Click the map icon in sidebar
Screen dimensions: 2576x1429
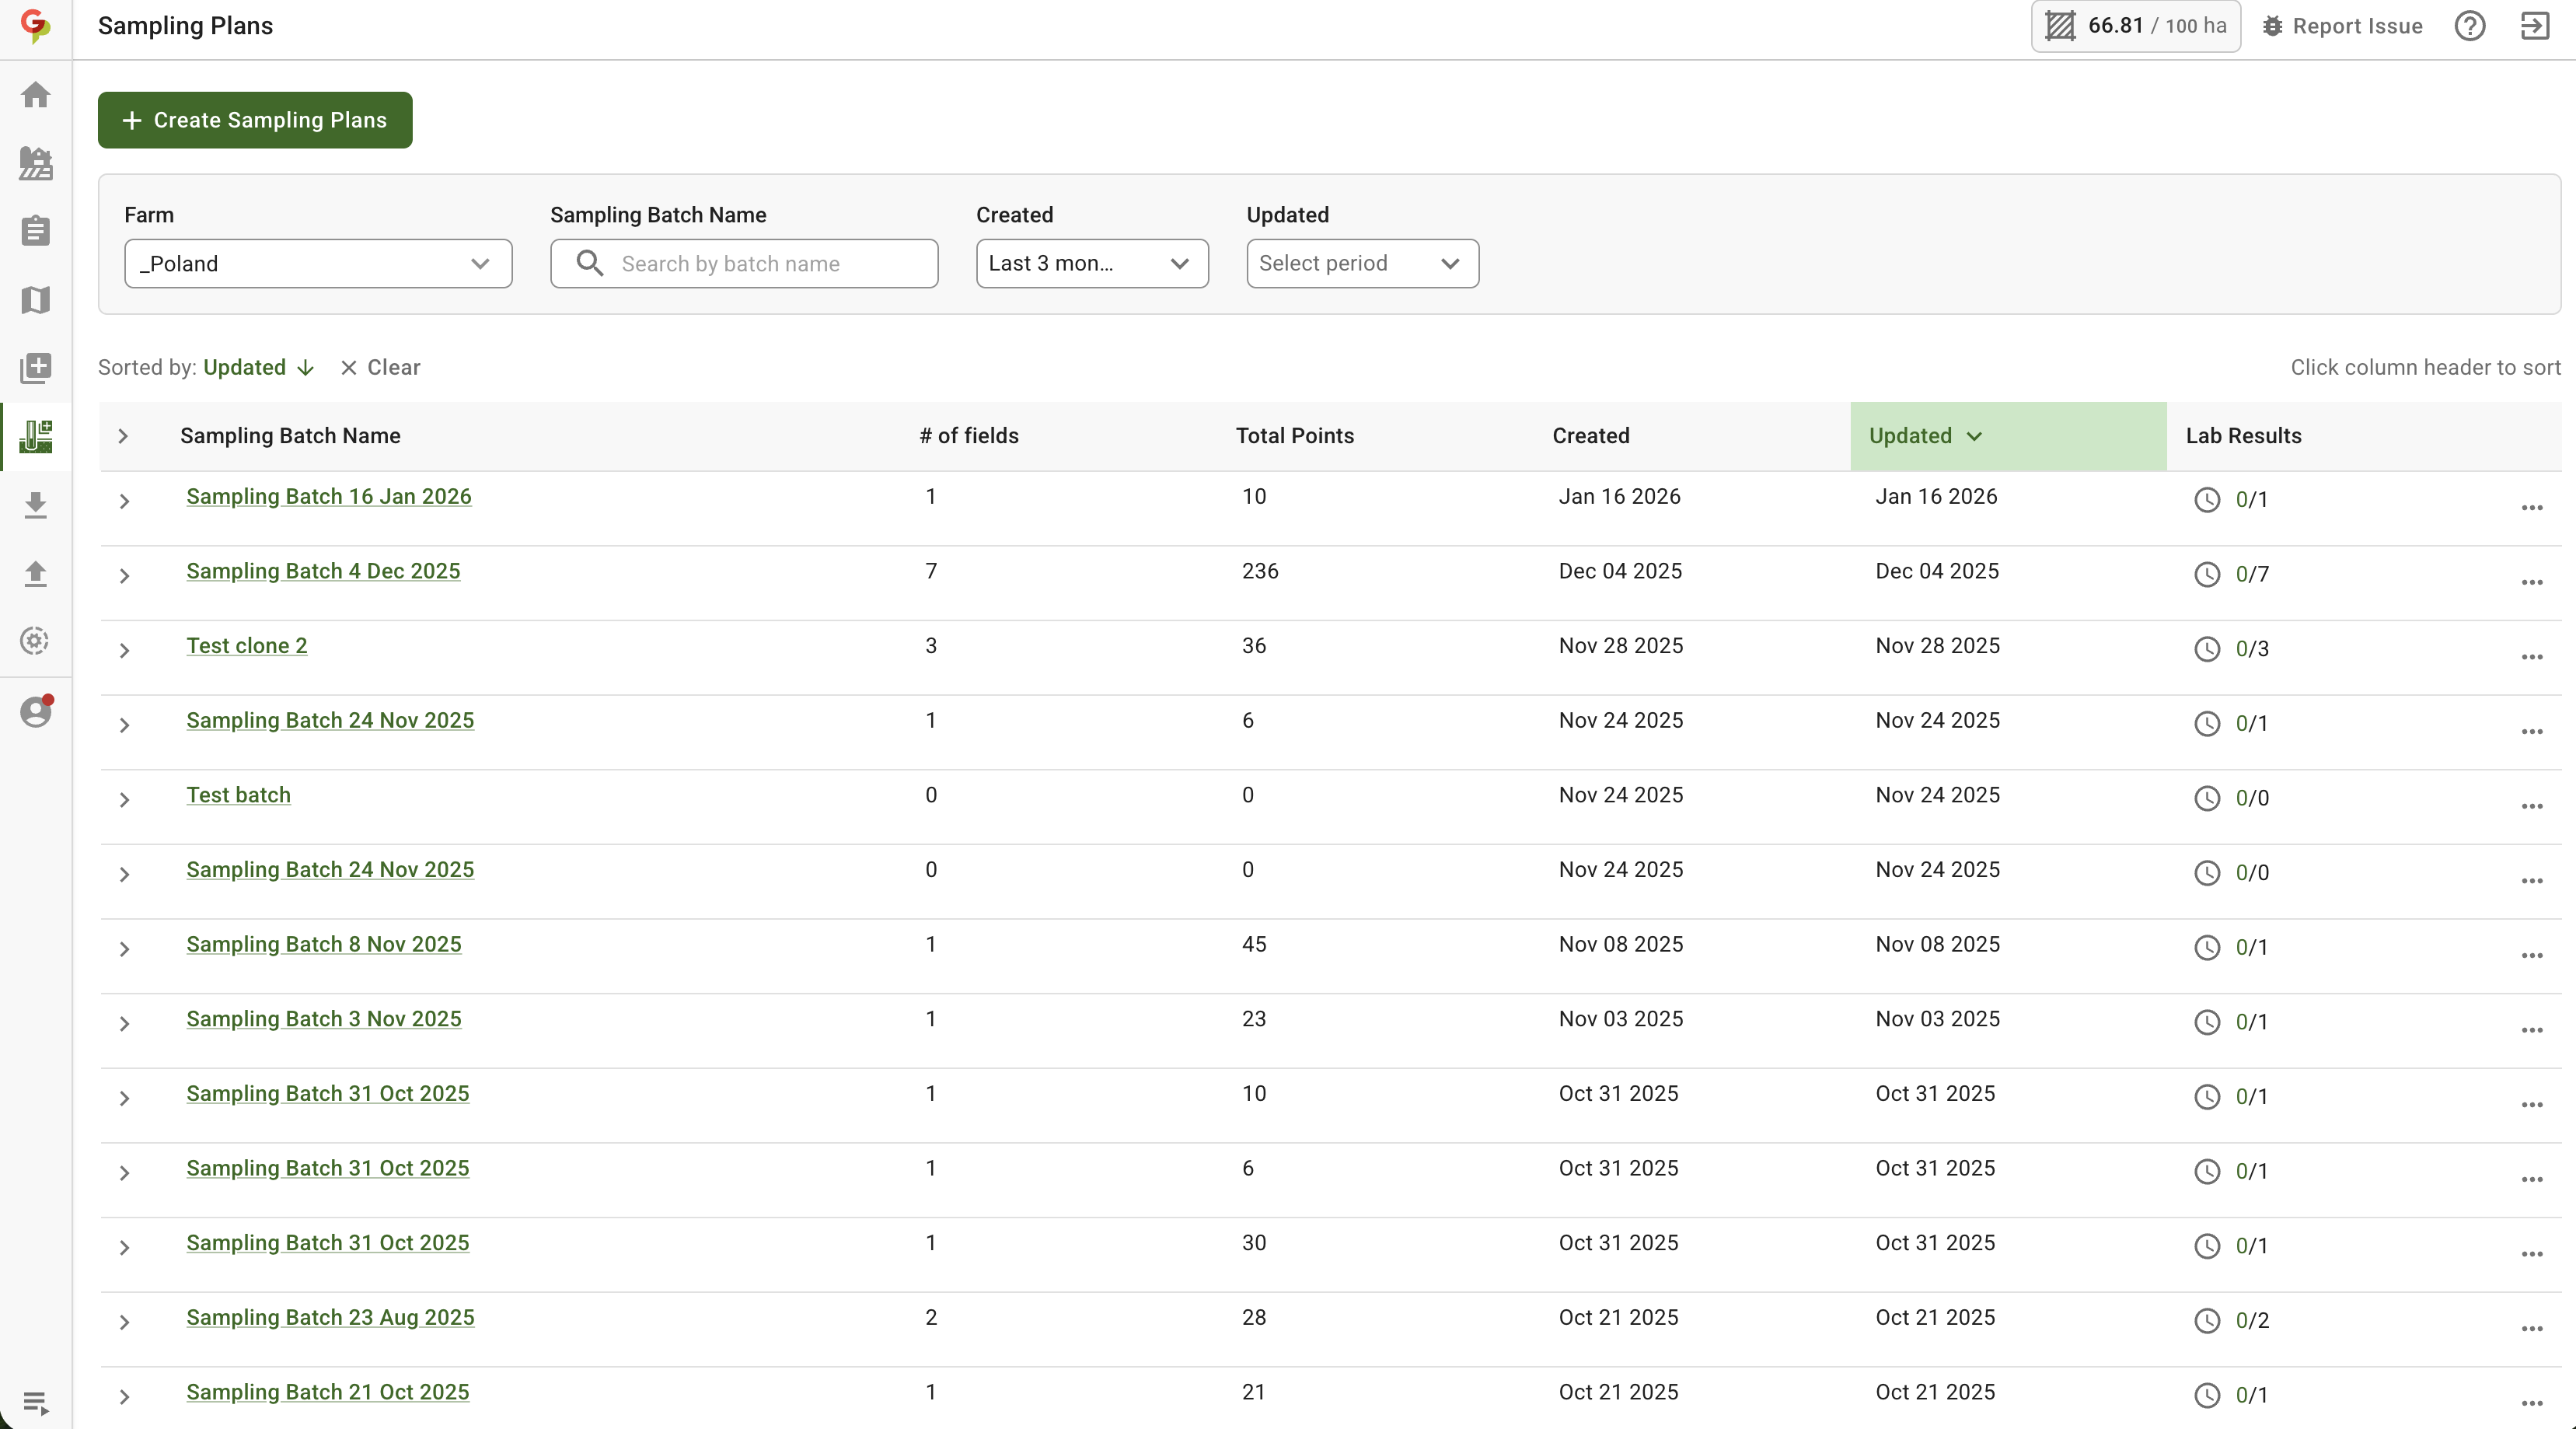click(x=36, y=300)
